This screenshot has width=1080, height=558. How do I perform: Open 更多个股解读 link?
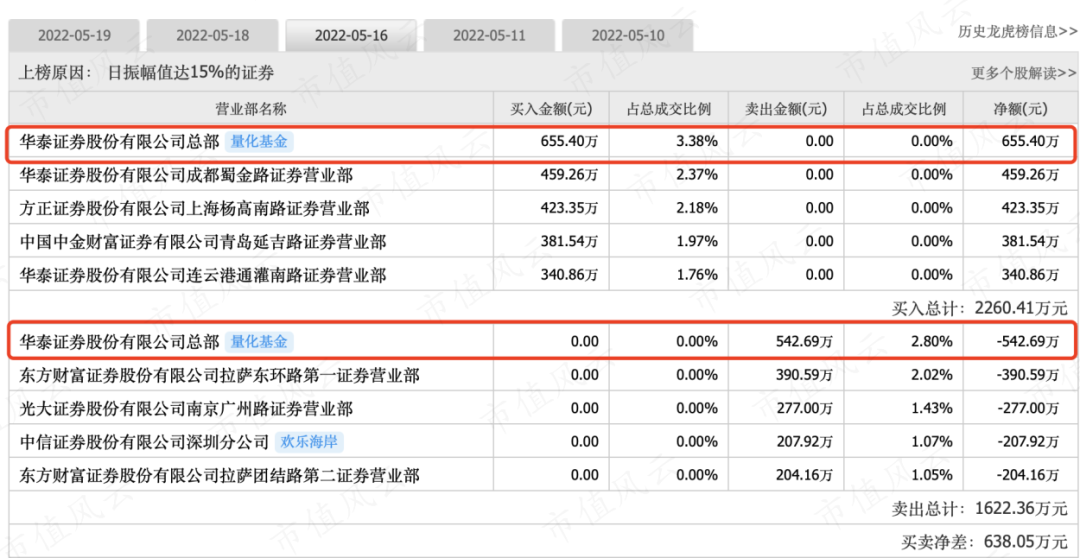1024,73
